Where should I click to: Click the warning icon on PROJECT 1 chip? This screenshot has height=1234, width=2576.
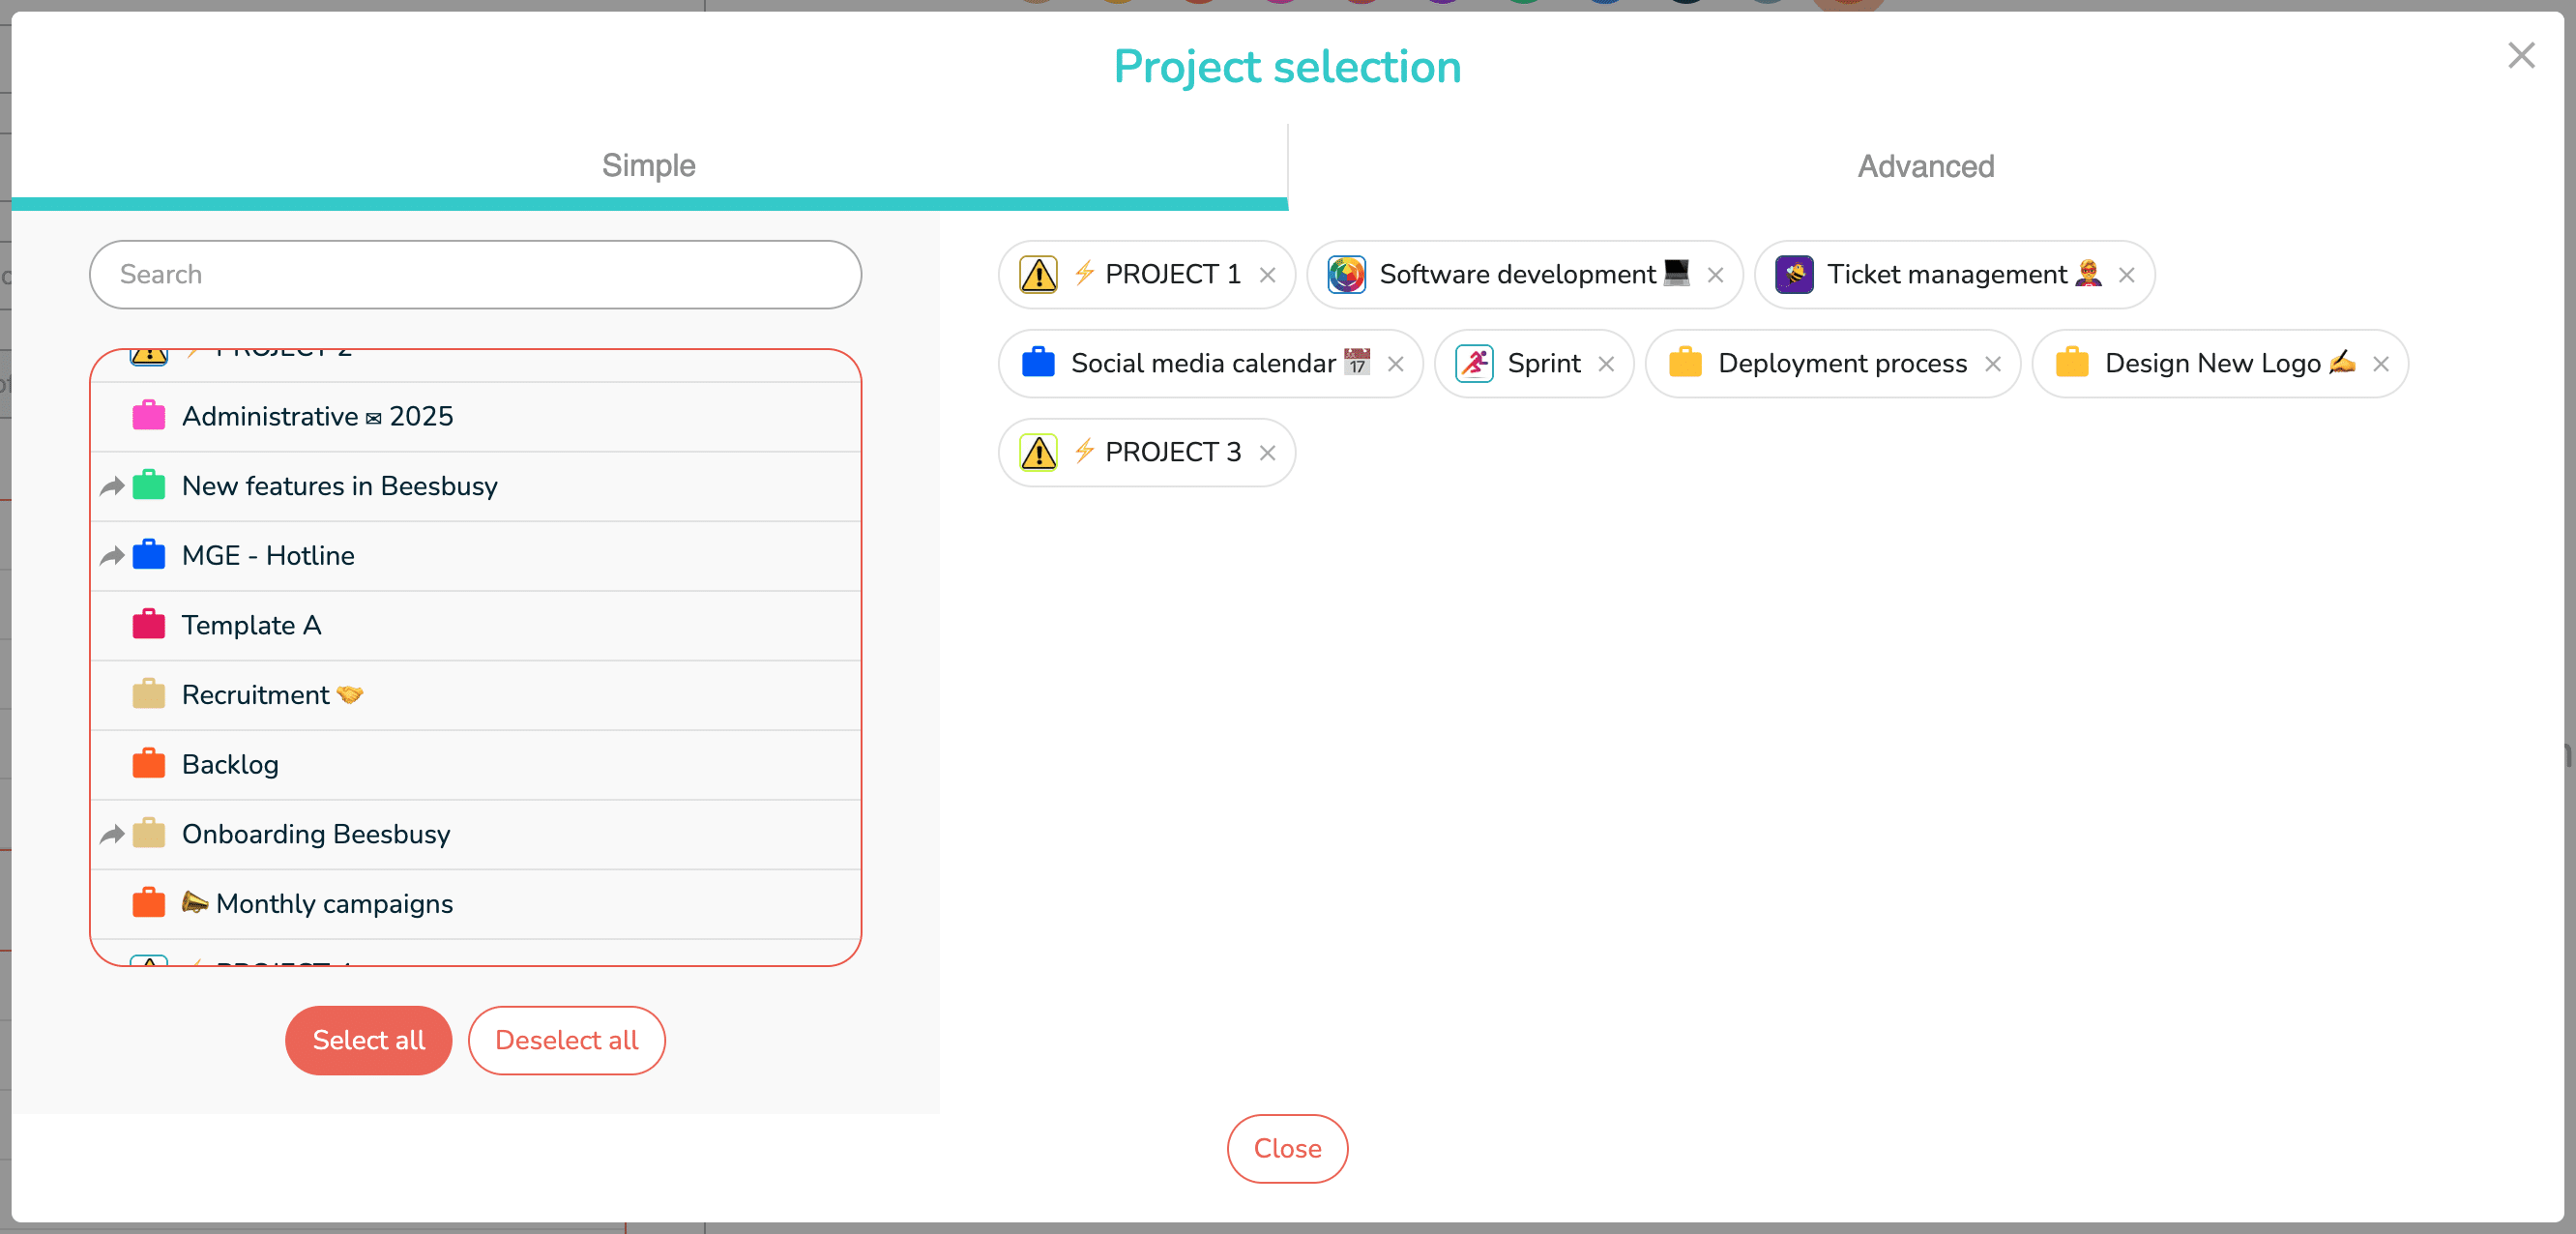click(1038, 274)
